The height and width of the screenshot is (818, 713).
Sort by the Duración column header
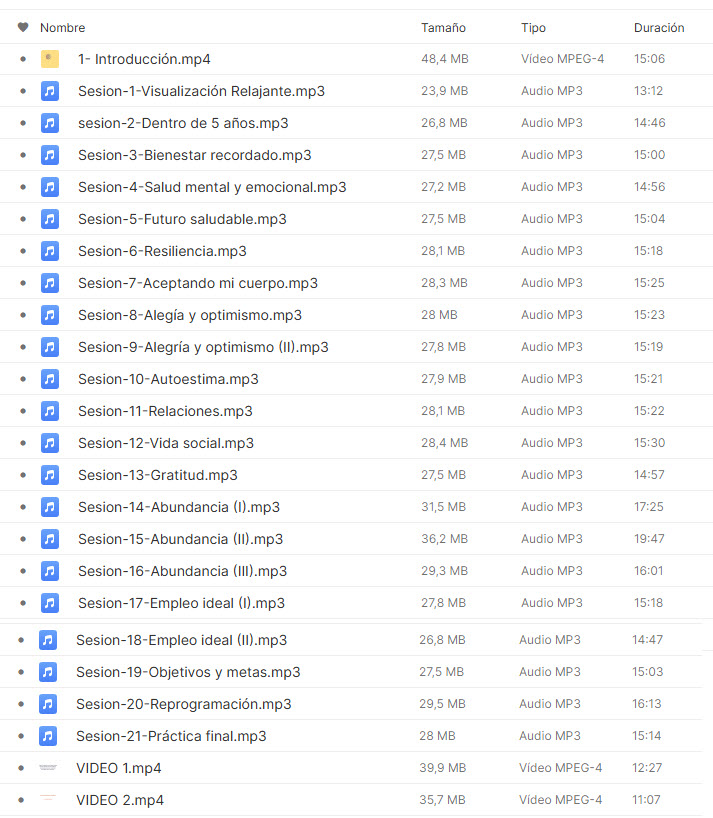[x=659, y=28]
